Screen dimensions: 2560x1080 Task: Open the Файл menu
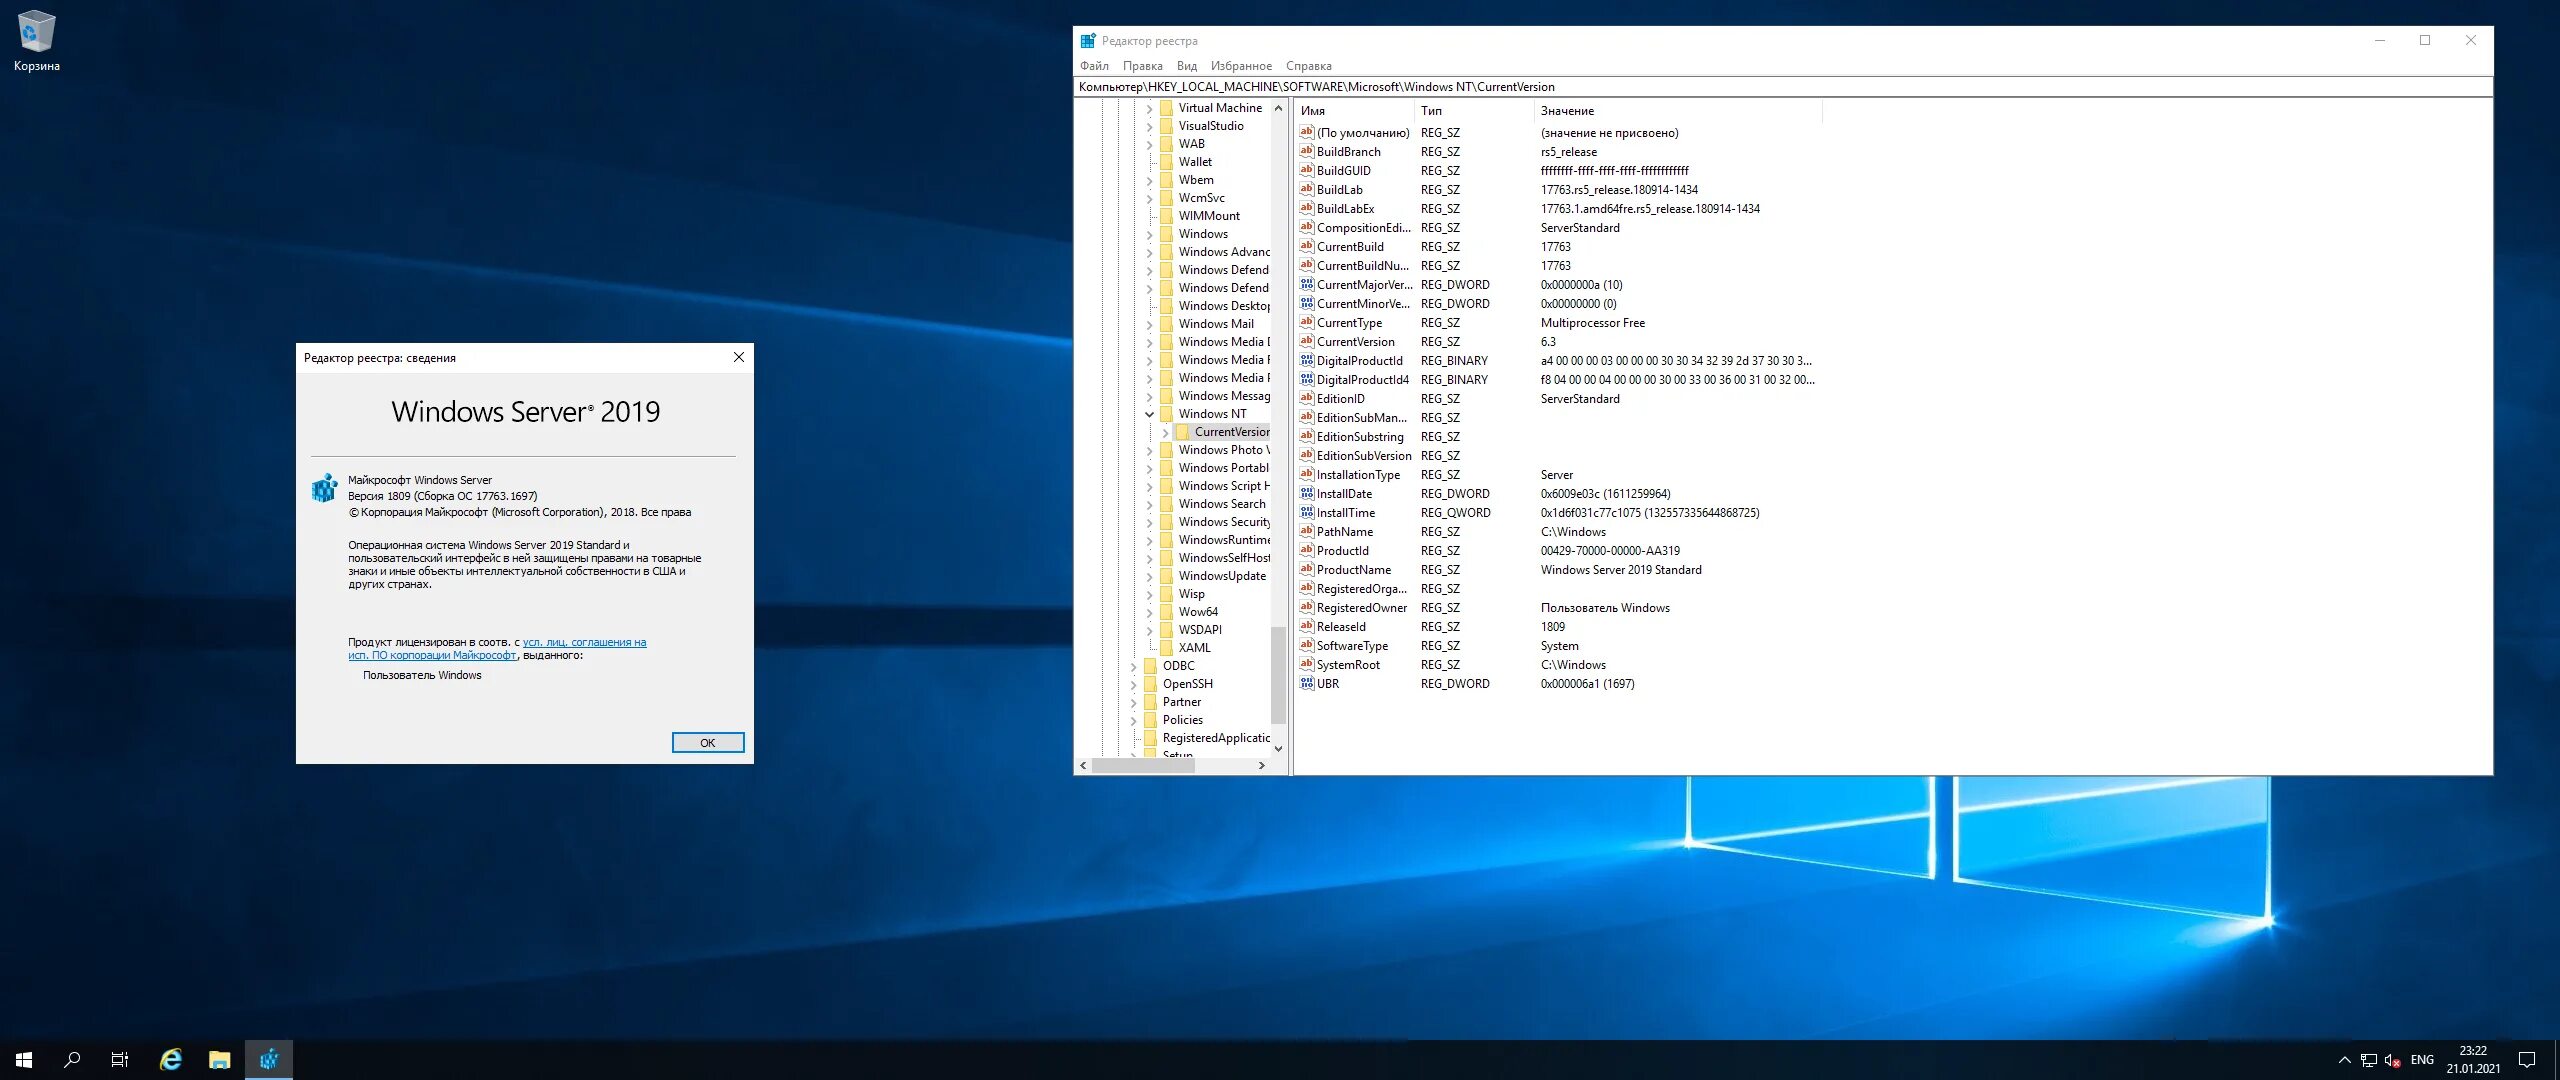1094,66
